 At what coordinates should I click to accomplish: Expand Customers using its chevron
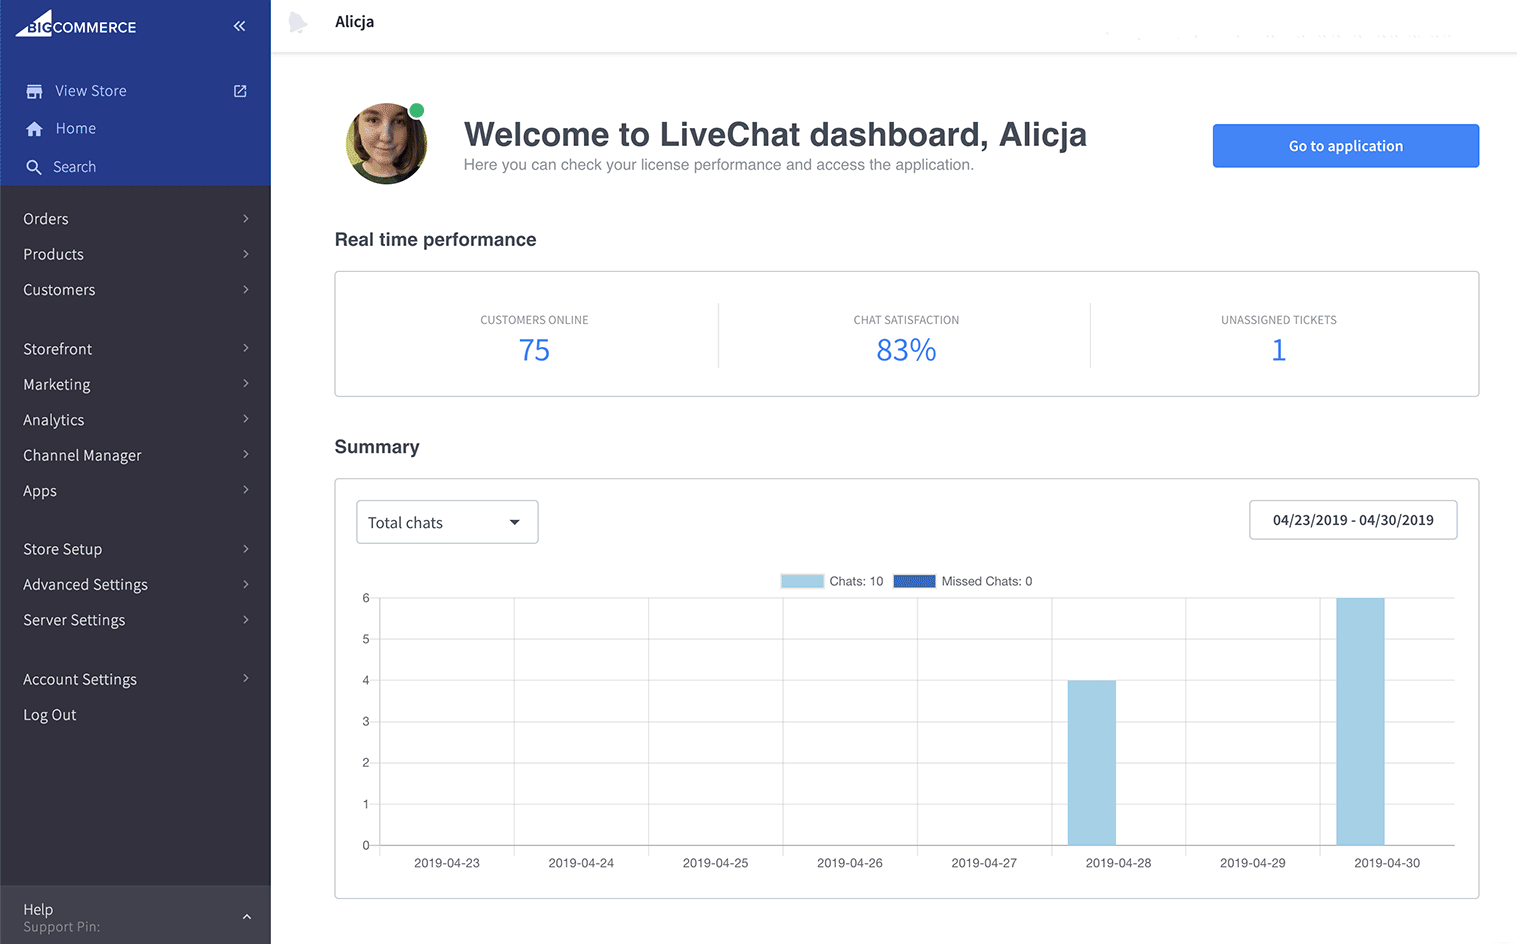[246, 289]
